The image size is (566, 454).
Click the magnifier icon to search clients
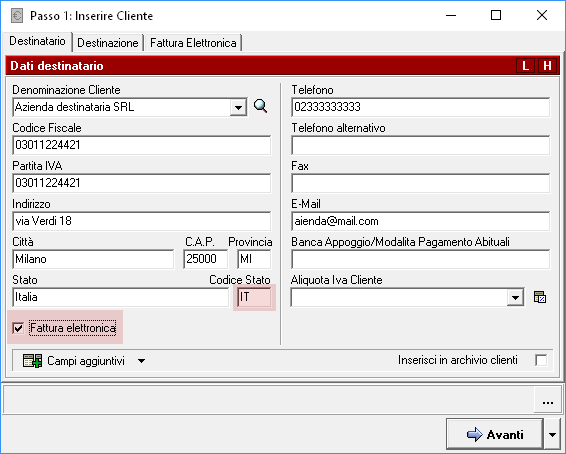point(260,106)
